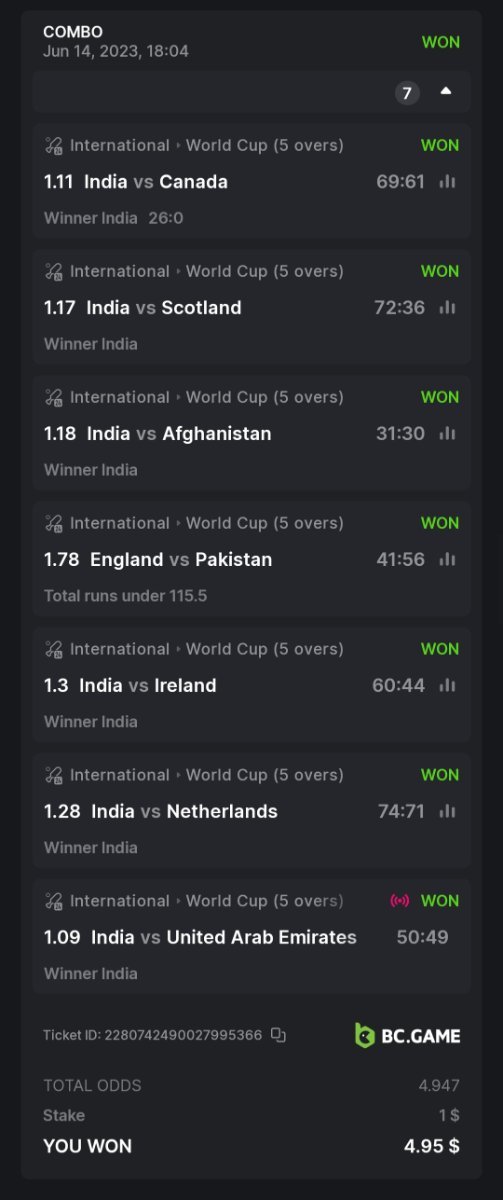Select the India vs Netherlands match title
Viewport: 503px width, 1200px height.
point(185,811)
